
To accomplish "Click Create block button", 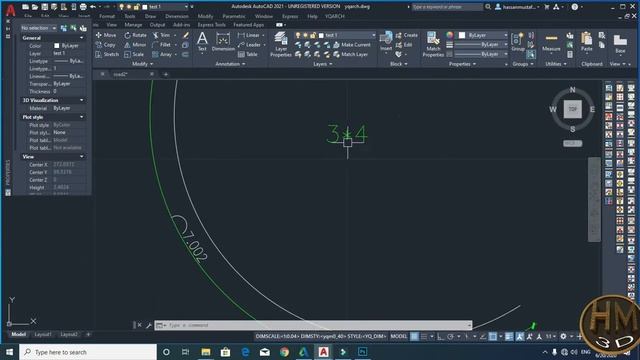I will (x=407, y=35).
